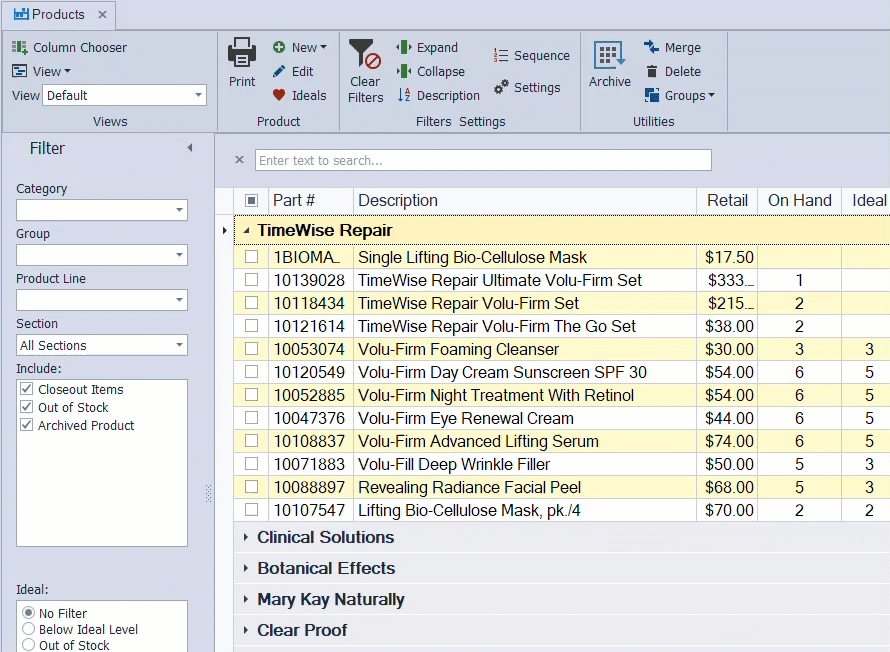Select checkbox for Volu-Firm Foaming Cleanser
Image resolution: width=890 pixels, height=652 pixels.
coord(251,349)
